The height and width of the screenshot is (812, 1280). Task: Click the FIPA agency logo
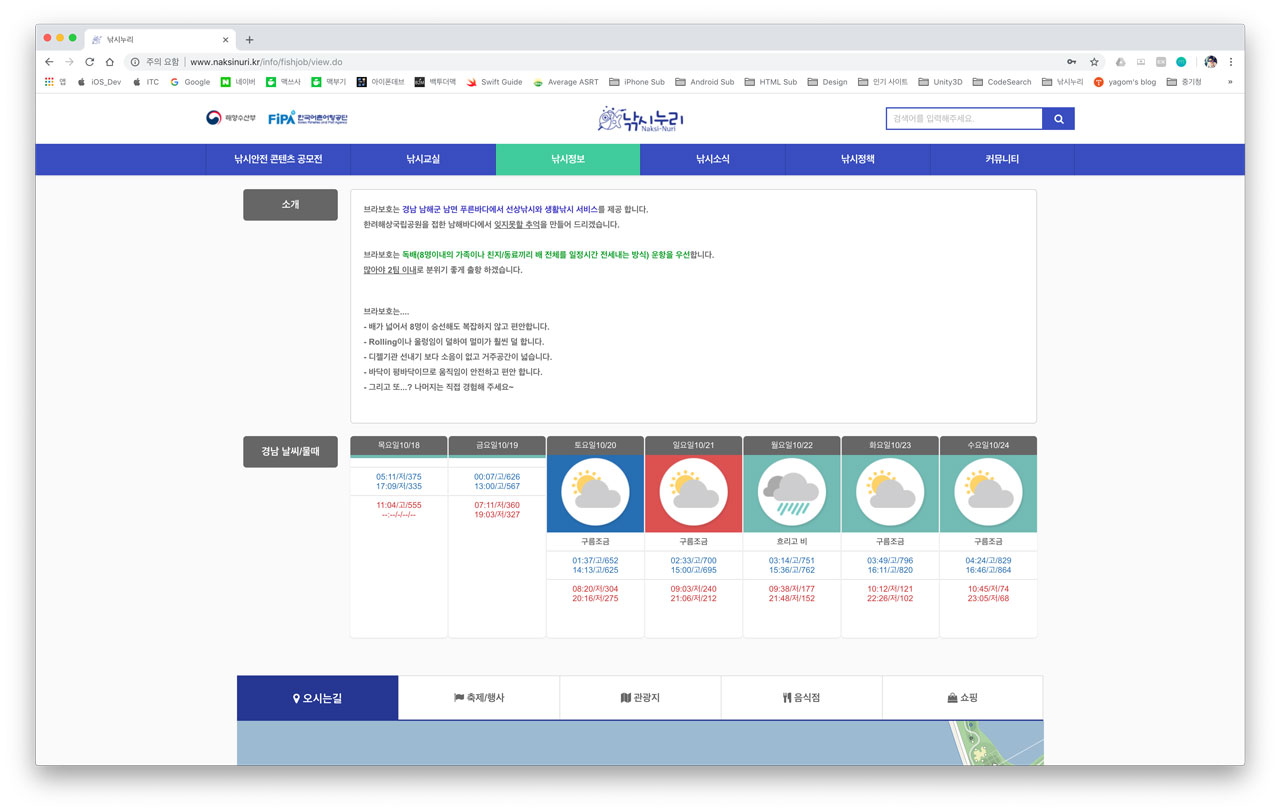click(x=308, y=118)
